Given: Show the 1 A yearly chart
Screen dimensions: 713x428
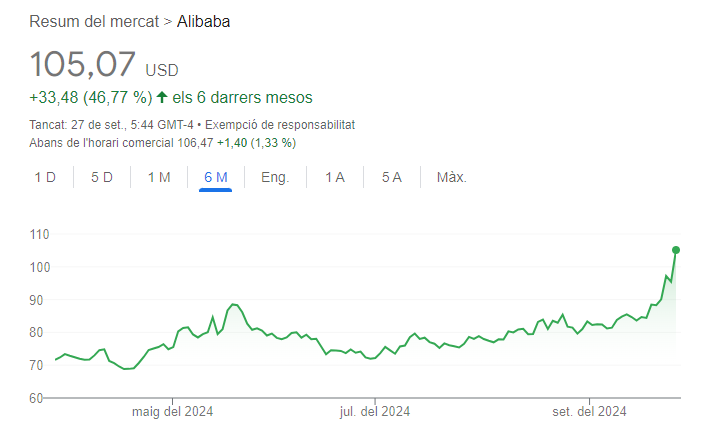Looking at the screenshot, I should (335, 177).
